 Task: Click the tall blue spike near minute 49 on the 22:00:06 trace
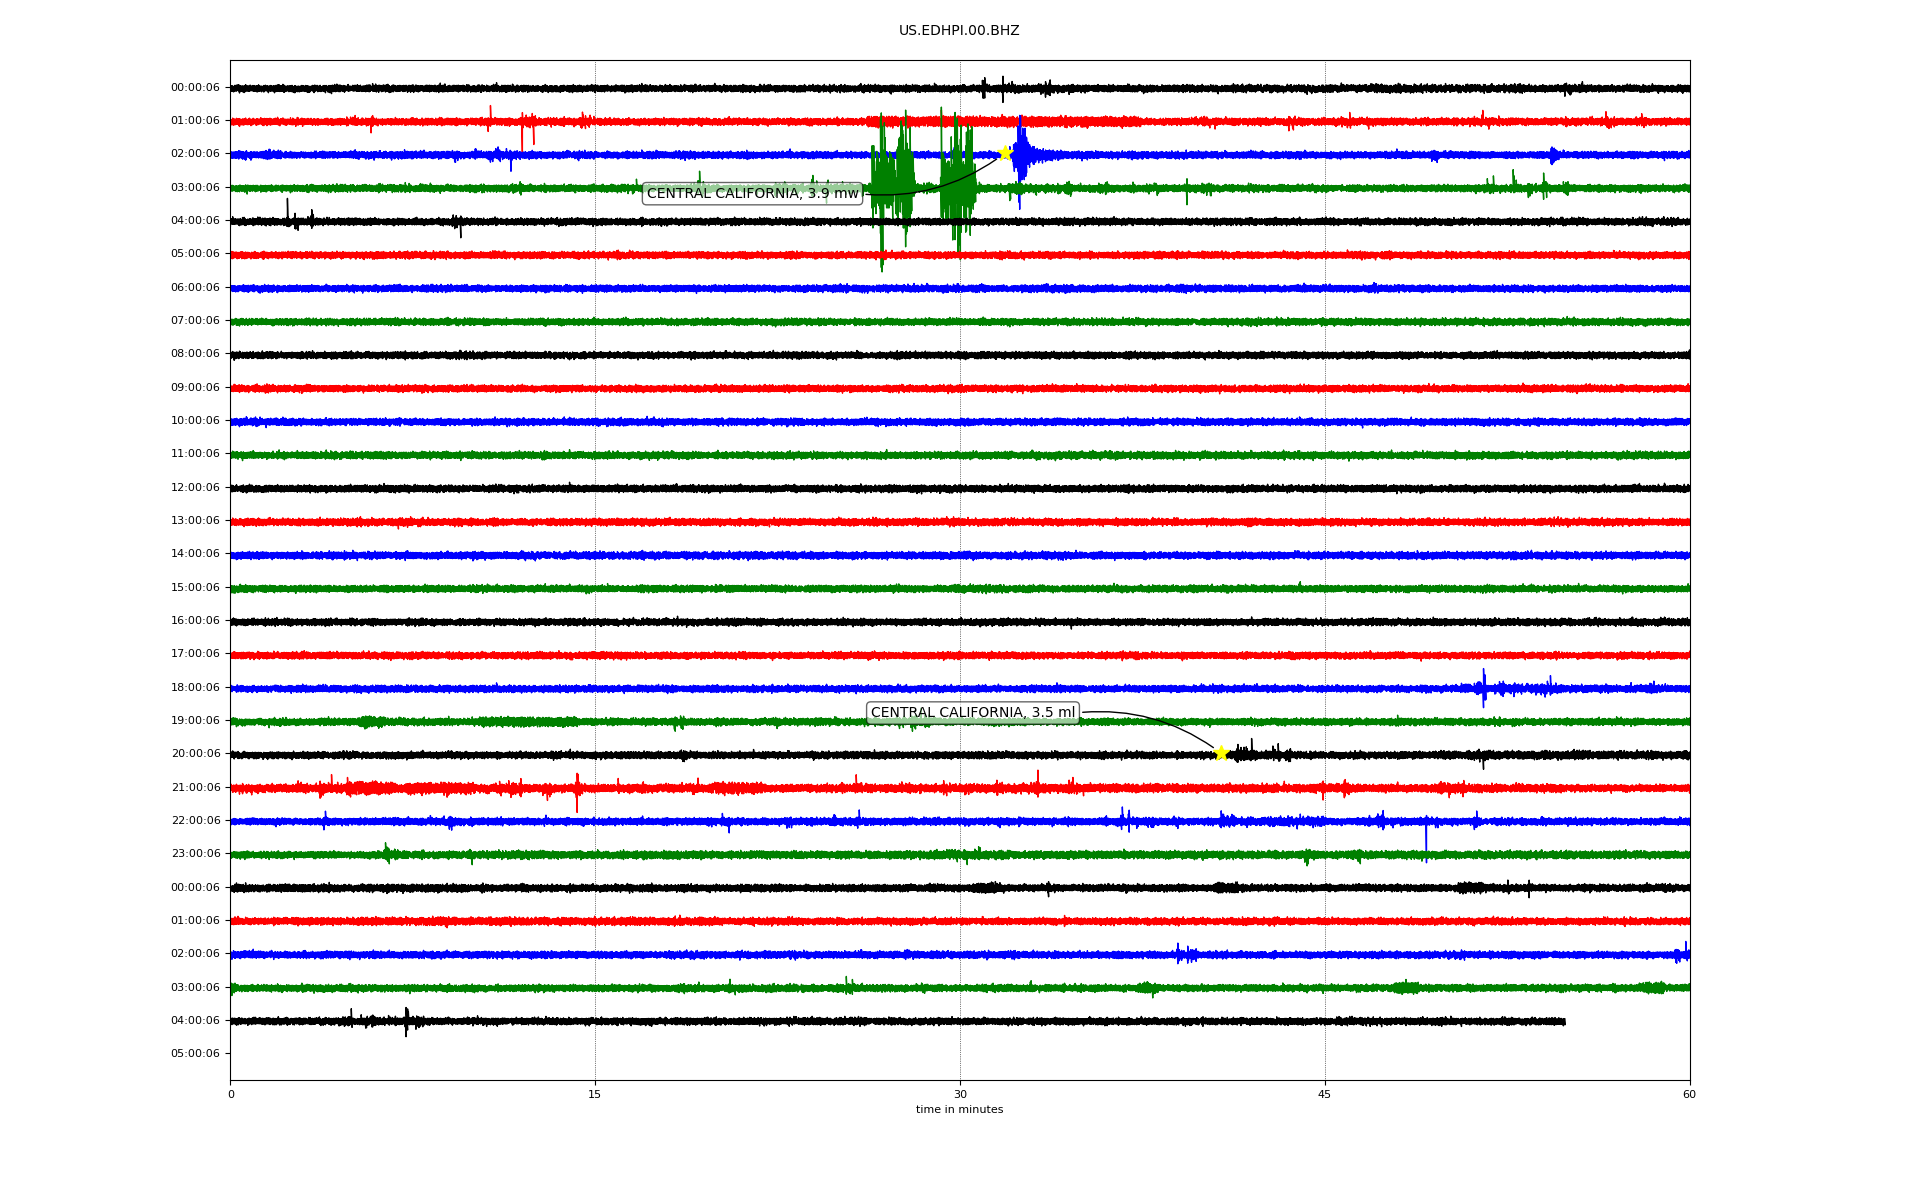[1426, 838]
